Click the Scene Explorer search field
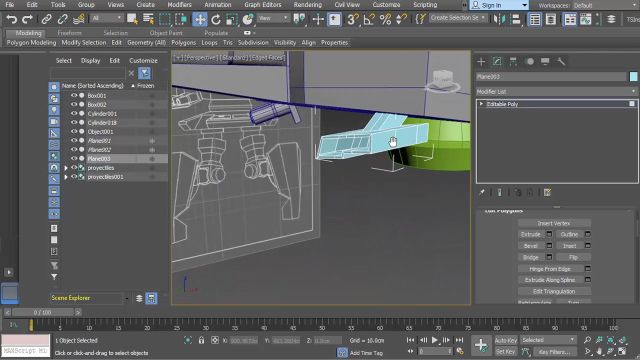Screen dimensions: 640x360 (88, 73)
